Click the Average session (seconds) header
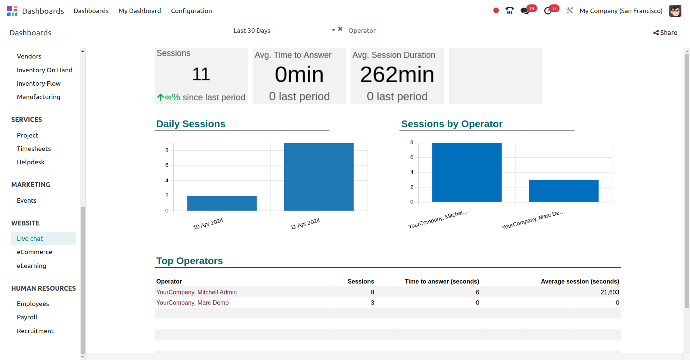This screenshot has height=360, width=690. [580, 282]
